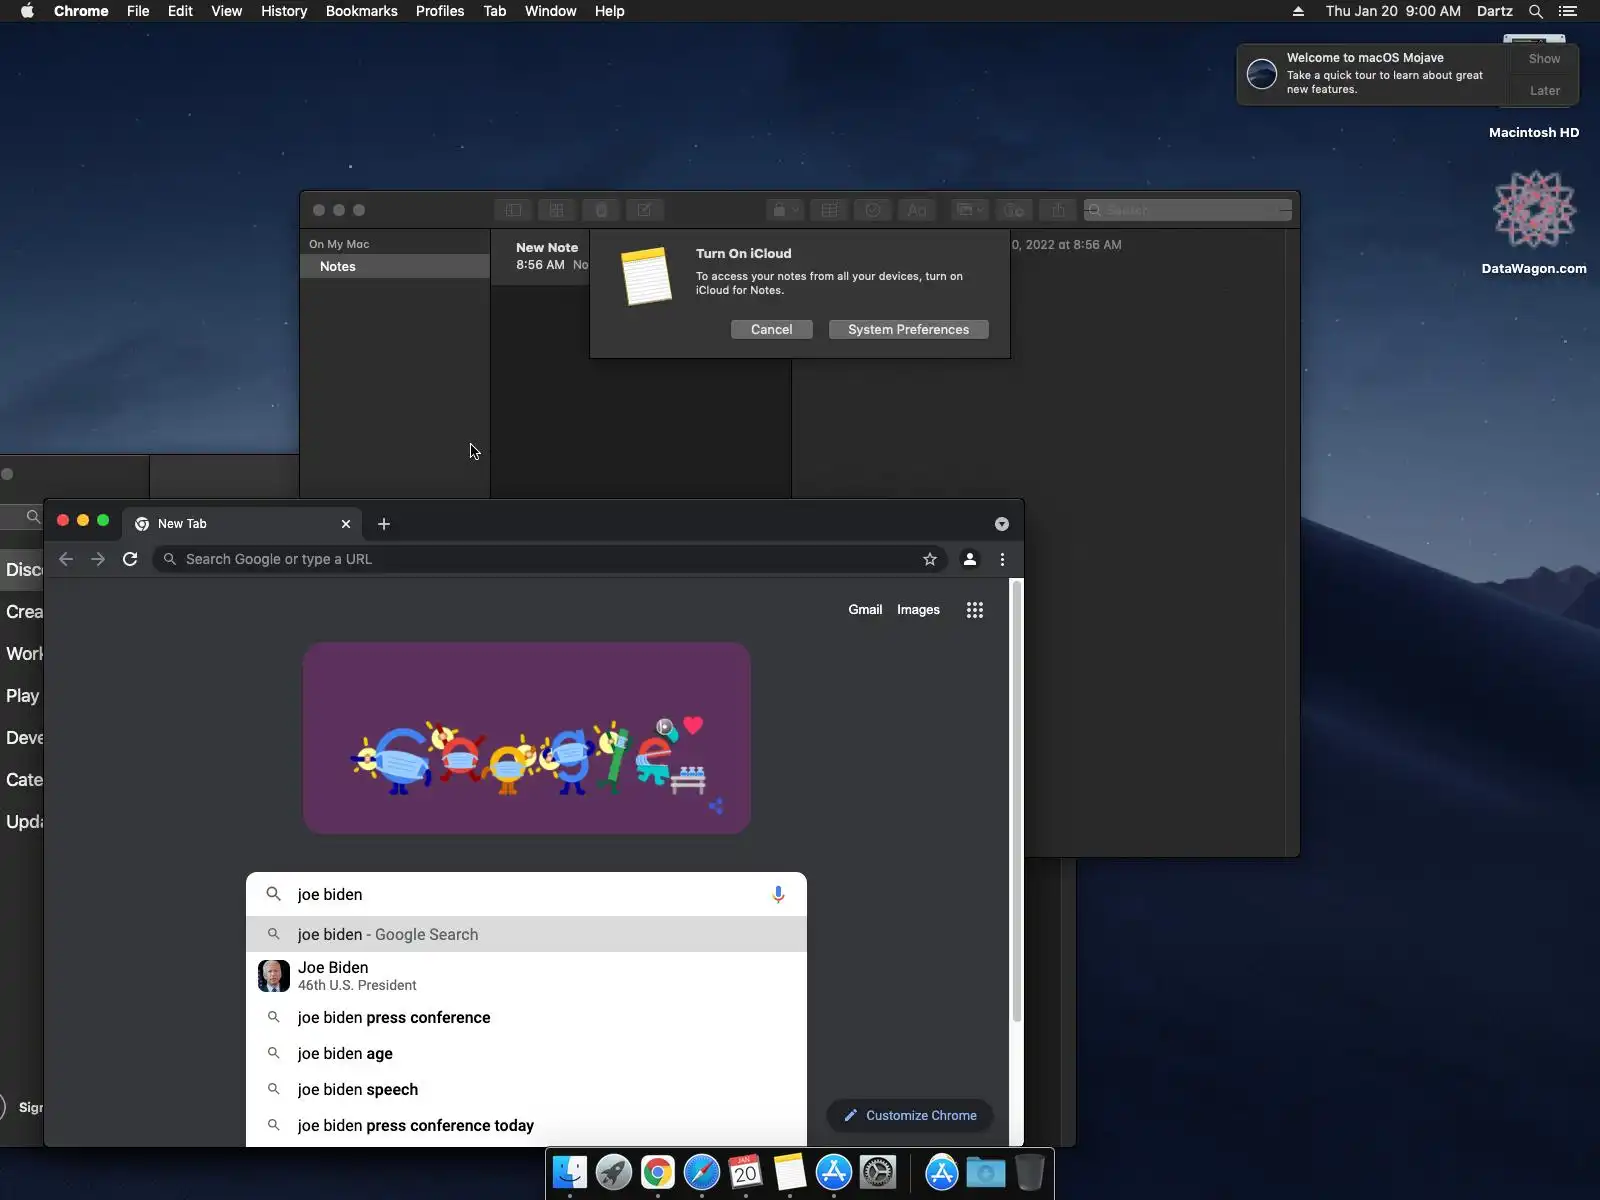Go back using Chrome's back arrow
Image resolution: width=1600 pixels, height=1200 pixels.
[66, 559]
